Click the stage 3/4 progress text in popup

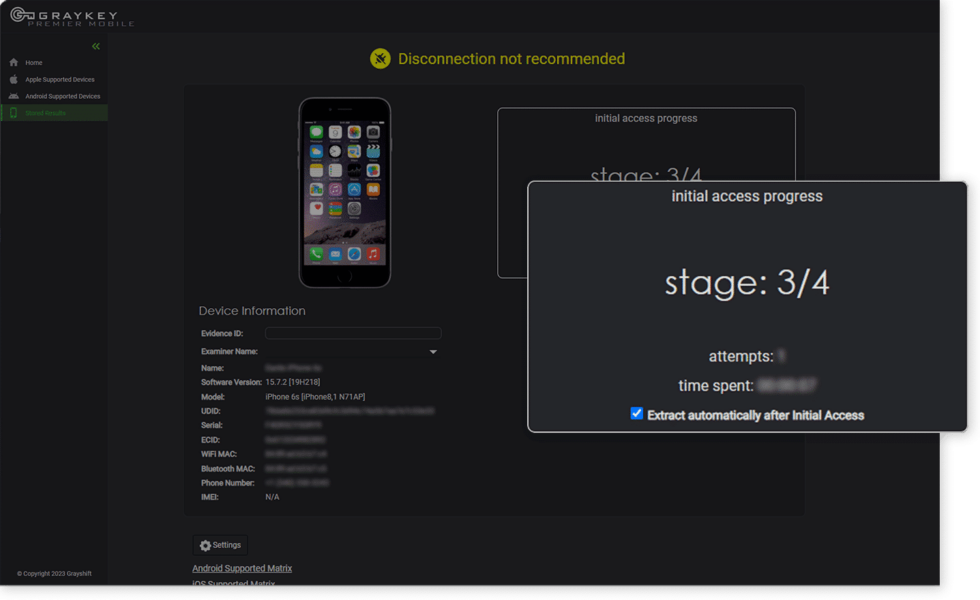[x=747, y=283]
